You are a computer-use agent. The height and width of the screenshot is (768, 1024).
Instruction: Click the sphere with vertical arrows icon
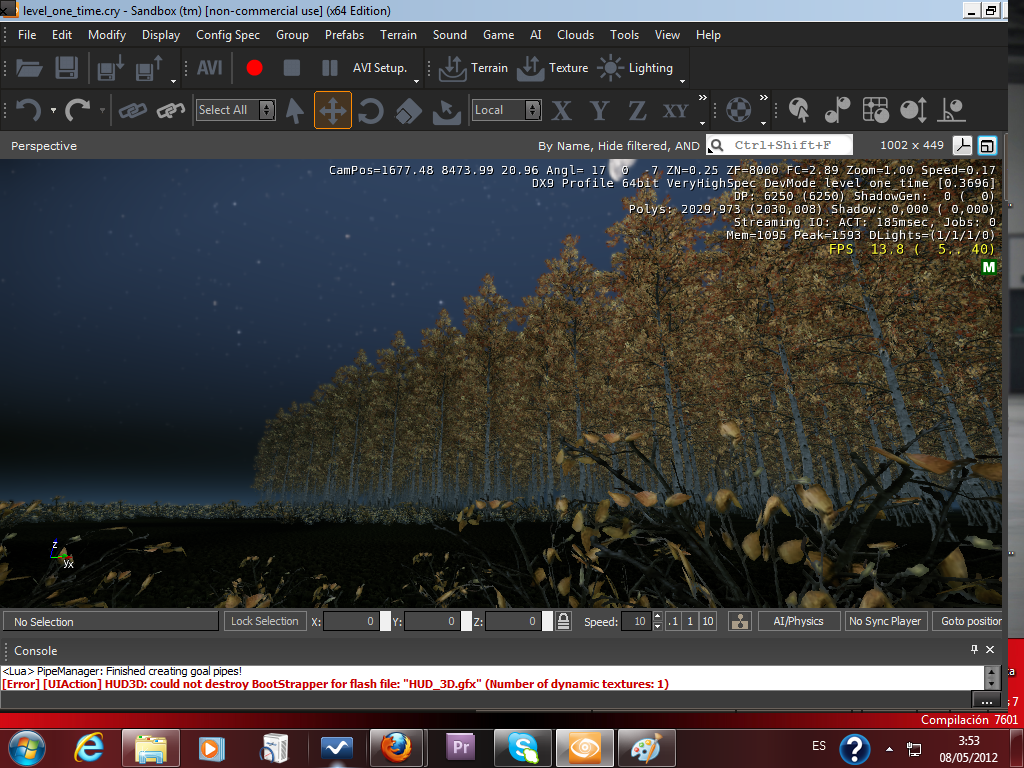(x=913, y=110)
